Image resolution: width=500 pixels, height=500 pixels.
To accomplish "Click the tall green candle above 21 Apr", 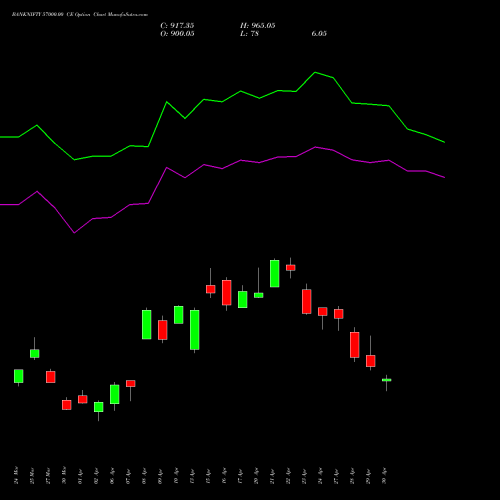I will [x=275, y=273].
